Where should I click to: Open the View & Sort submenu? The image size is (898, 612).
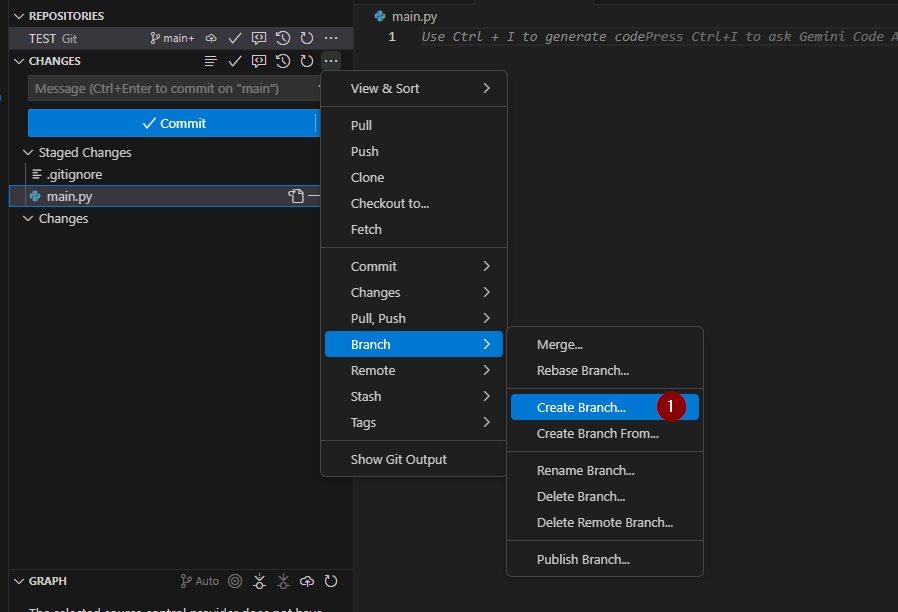coord(413,89)
